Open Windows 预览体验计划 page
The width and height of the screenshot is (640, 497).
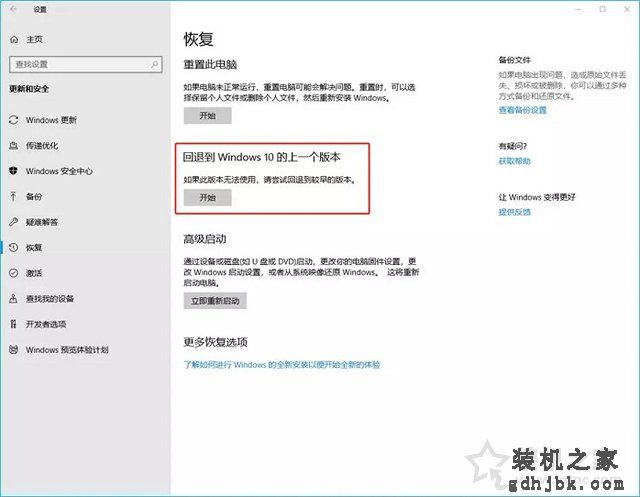pyautogui.click(x=67, y=350)
